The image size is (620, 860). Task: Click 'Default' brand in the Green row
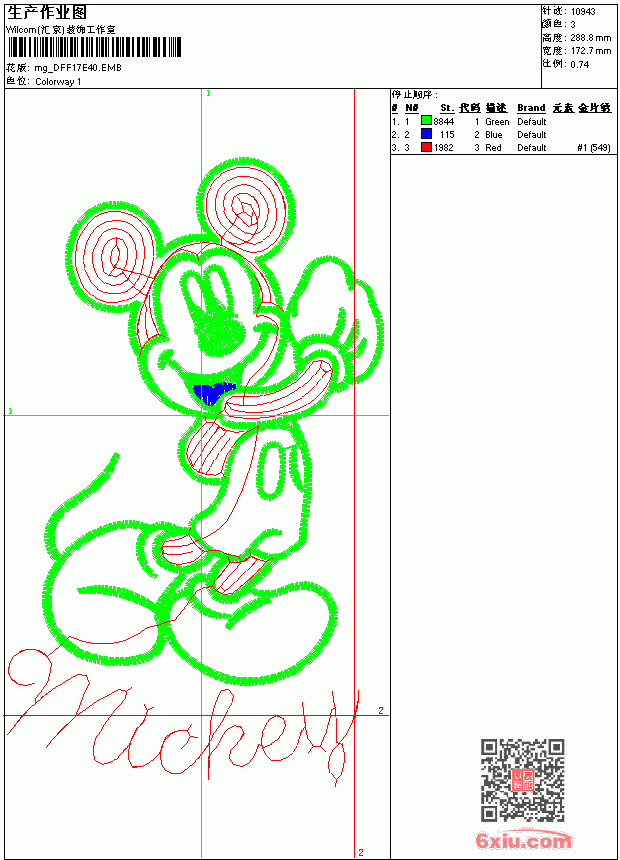pos(532,122)
